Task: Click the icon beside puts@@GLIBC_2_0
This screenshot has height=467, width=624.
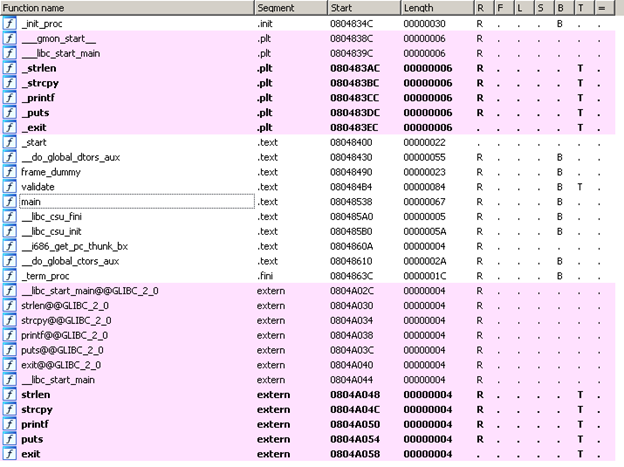Action: click(9, 351)
